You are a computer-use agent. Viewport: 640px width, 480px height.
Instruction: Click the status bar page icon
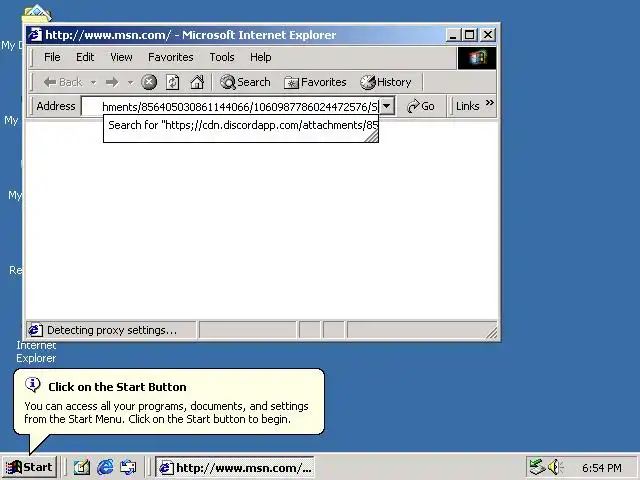35,330
